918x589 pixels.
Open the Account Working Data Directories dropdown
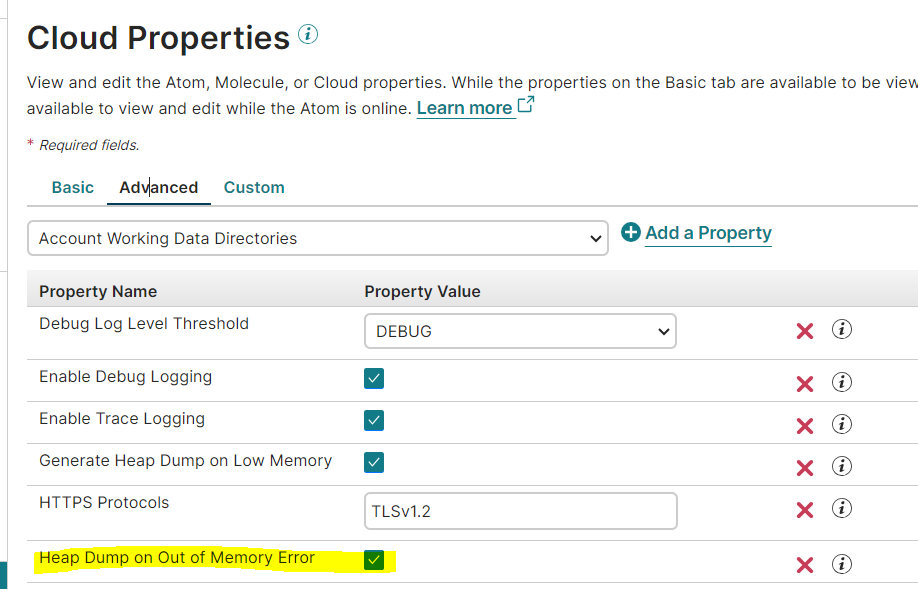pyautogui.click(x=318, y=238)
